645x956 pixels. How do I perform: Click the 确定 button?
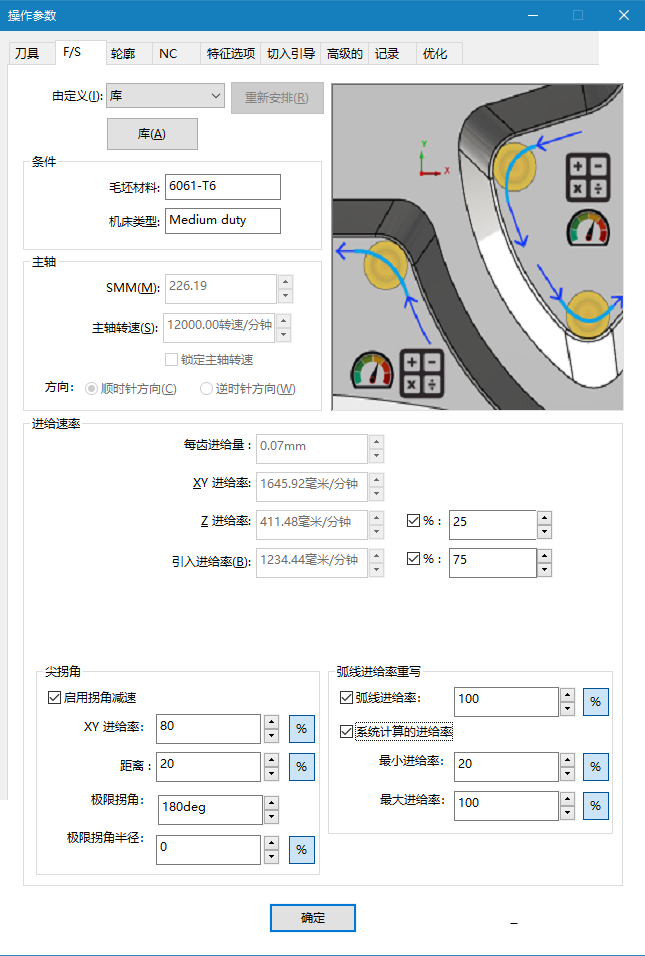[x=313, y=918]
